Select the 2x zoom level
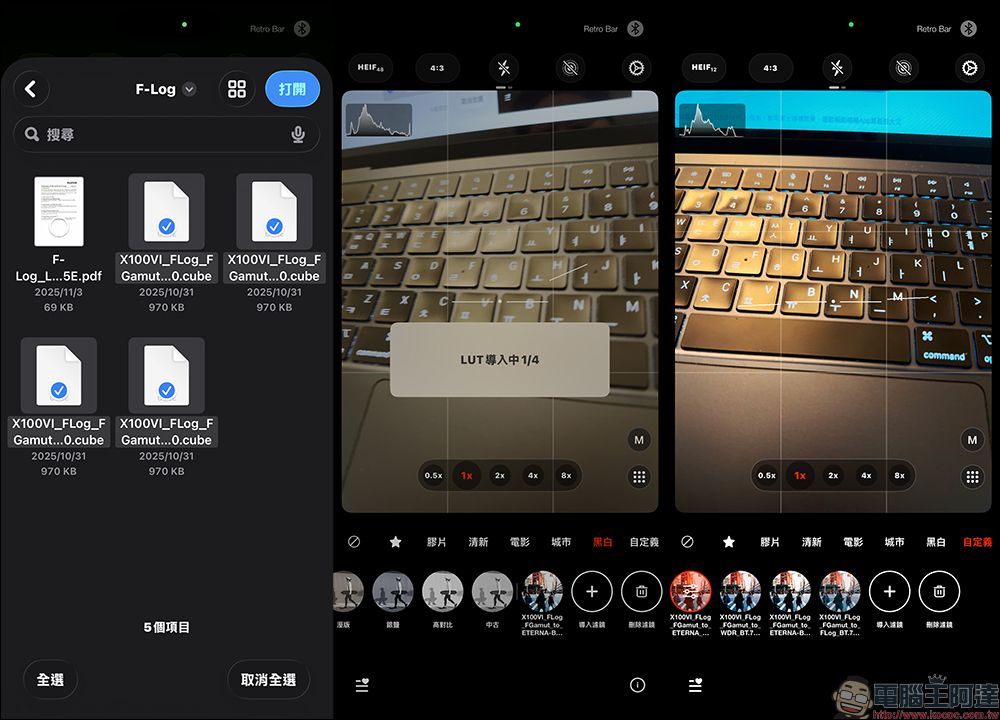The image size is (1000, 720). (x=499, y=475)
